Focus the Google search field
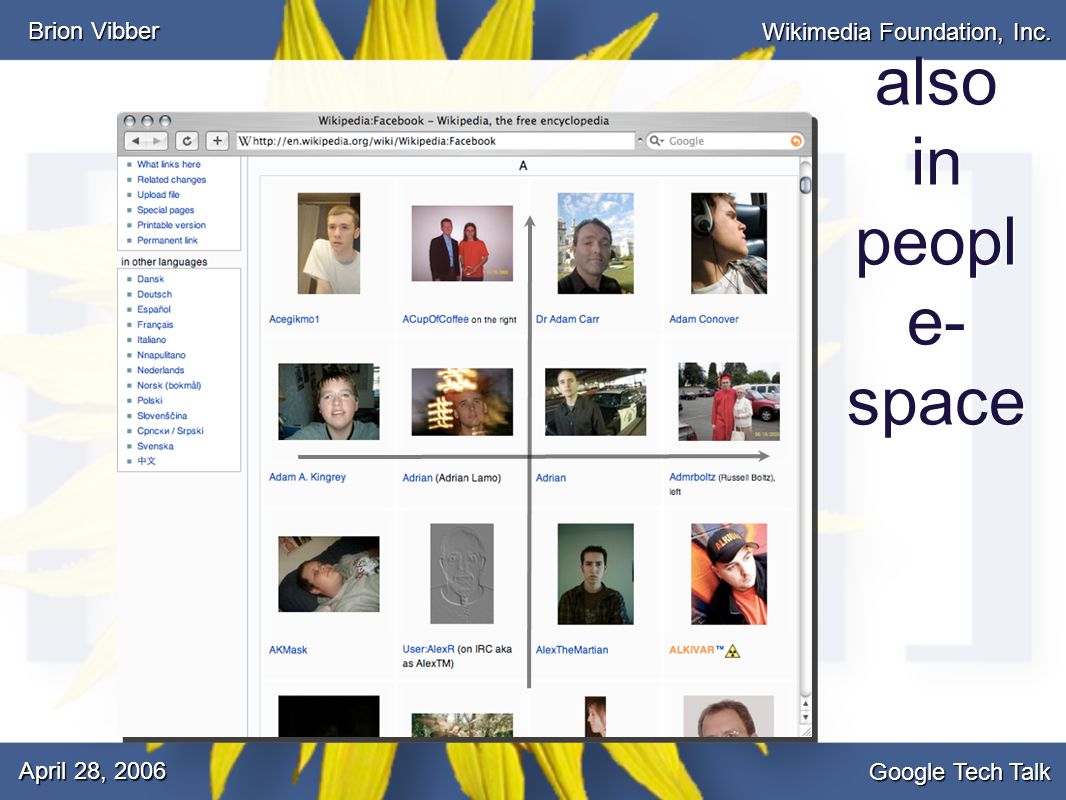Screen dimensions: 1066x800 point(727,141)
